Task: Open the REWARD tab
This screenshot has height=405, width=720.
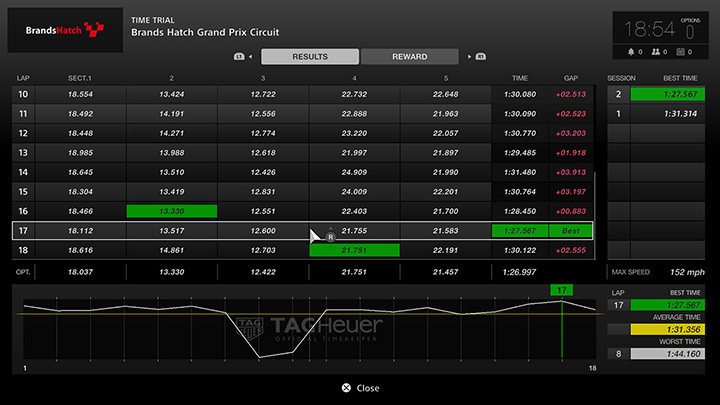Action: [x=410, y=57]
